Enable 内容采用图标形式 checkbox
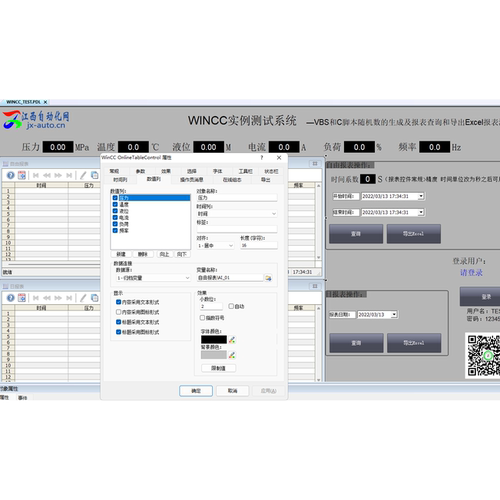The height and width of the screenshot is (500, 500). click(118, 312)
